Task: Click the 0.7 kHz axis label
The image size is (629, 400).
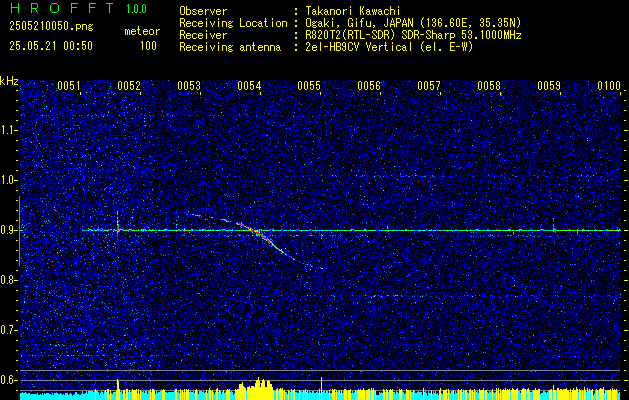Action: point(8,330)
